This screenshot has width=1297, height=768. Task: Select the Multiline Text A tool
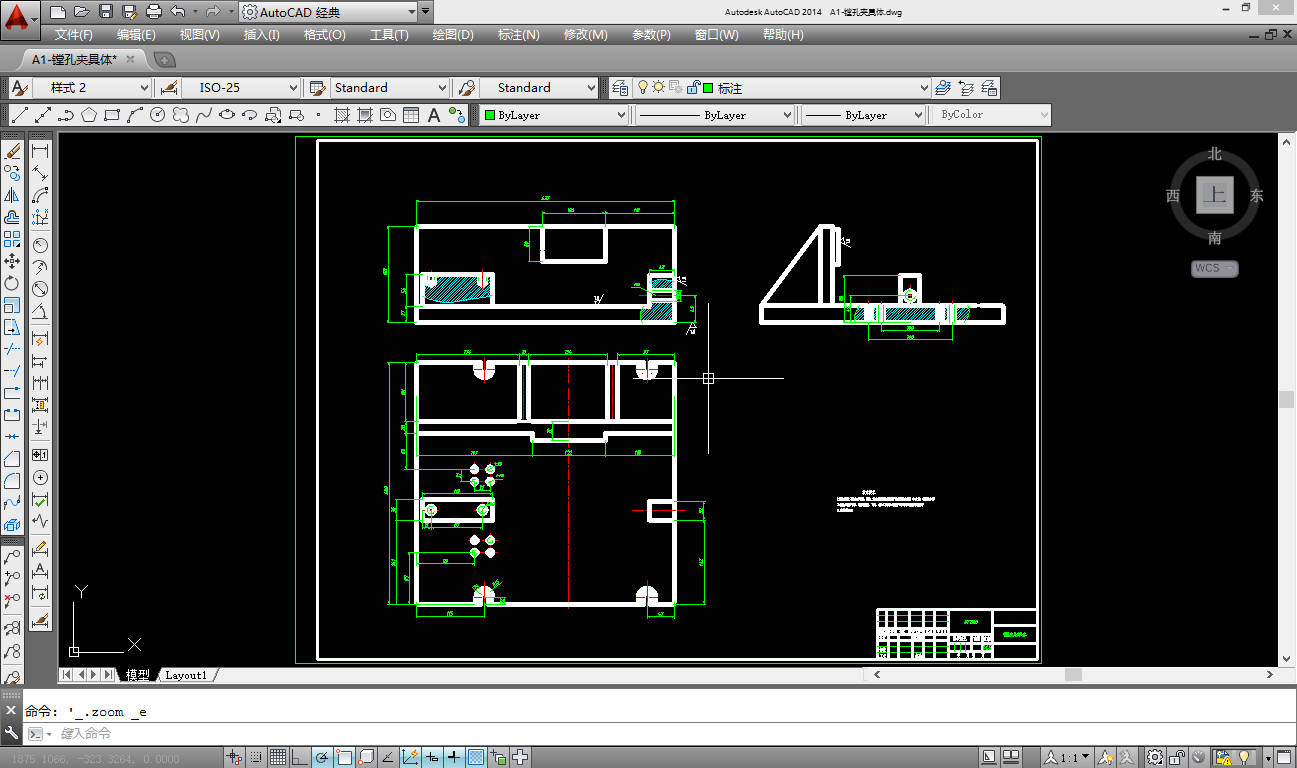tap(434, 115)
